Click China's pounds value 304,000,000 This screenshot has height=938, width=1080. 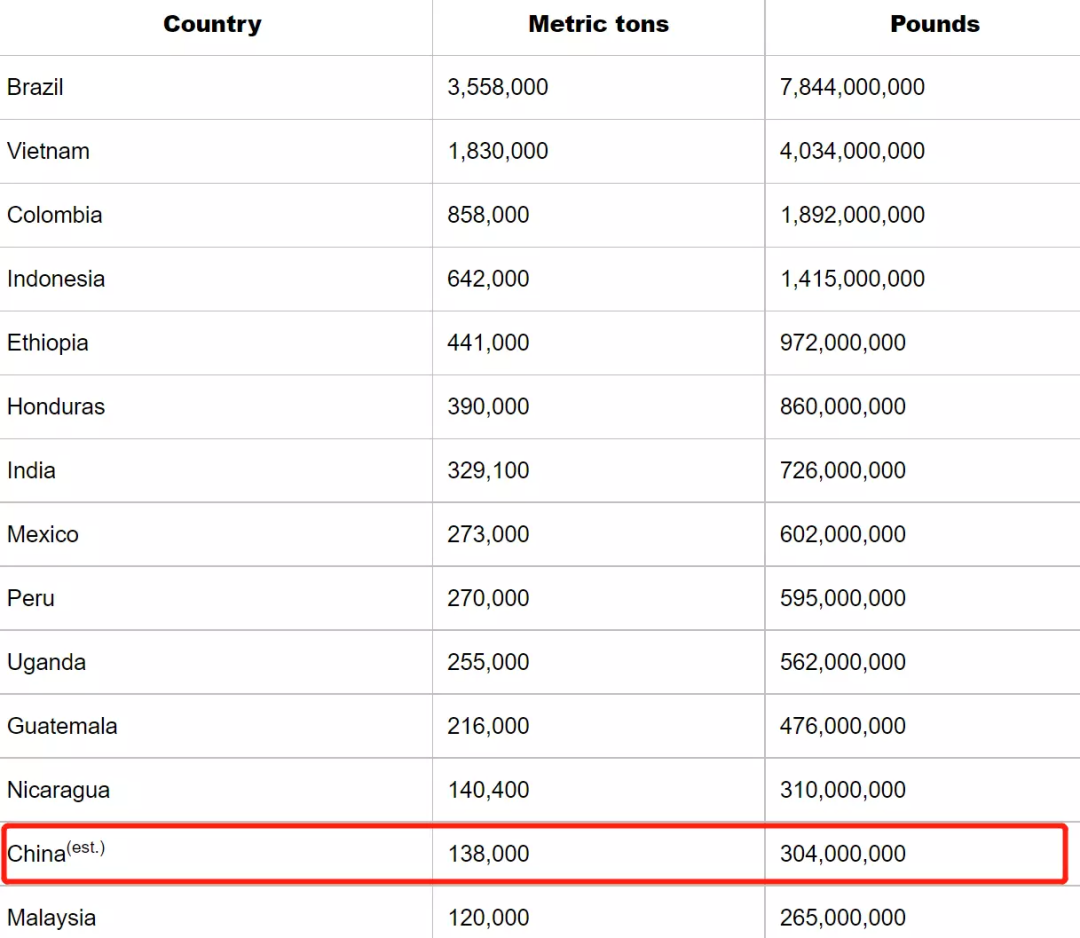pos(843,854)
